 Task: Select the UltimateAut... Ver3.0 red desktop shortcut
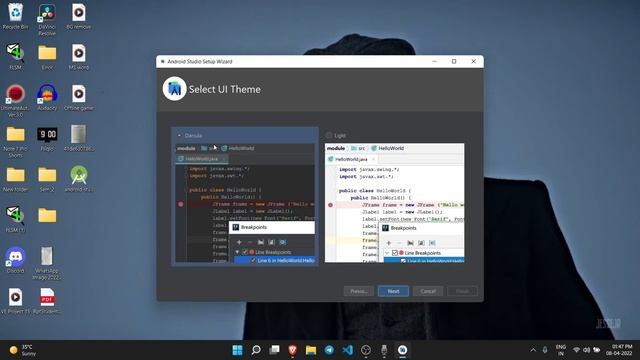click(16, 101)
